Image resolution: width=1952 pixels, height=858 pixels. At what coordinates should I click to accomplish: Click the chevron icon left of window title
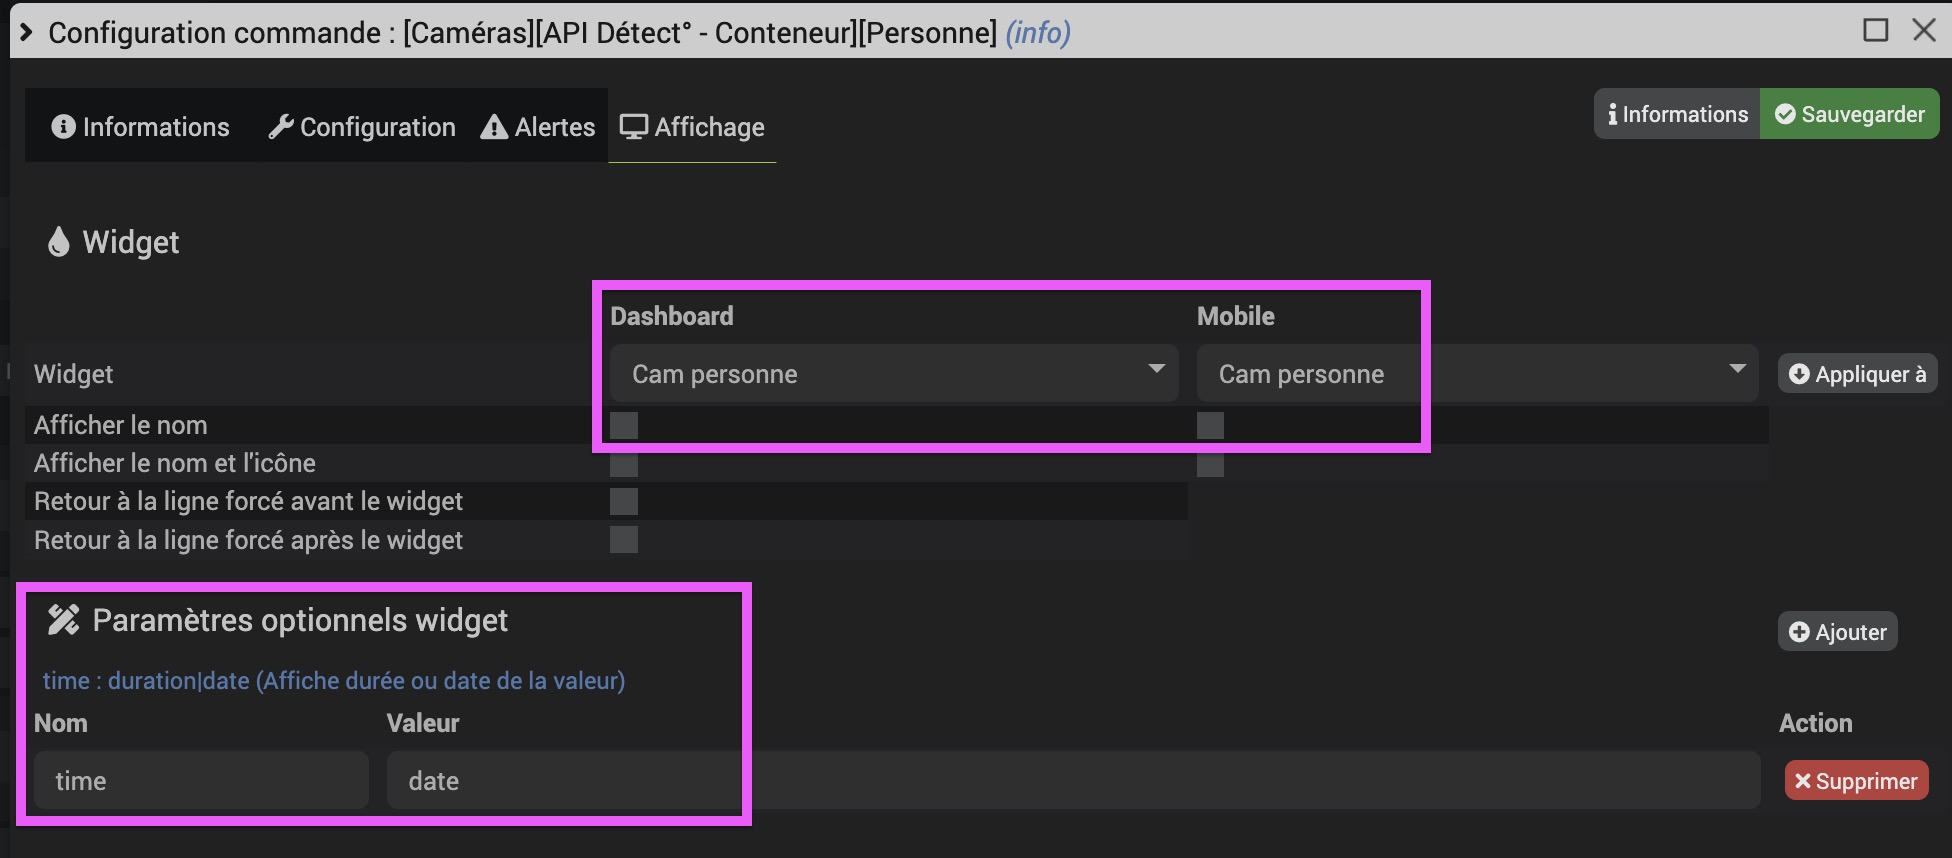pyautogui.click(x=26, y=32)
